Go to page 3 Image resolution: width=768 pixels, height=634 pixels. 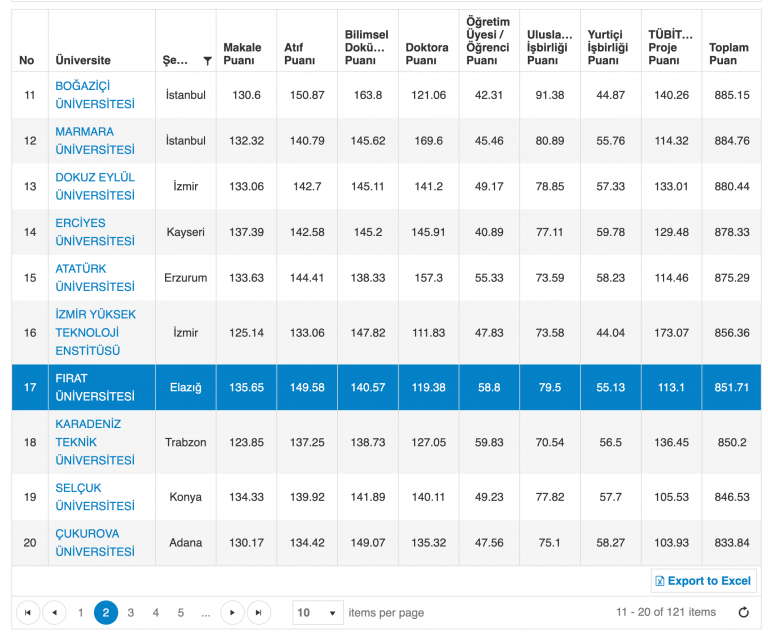(x=131, y=612)
